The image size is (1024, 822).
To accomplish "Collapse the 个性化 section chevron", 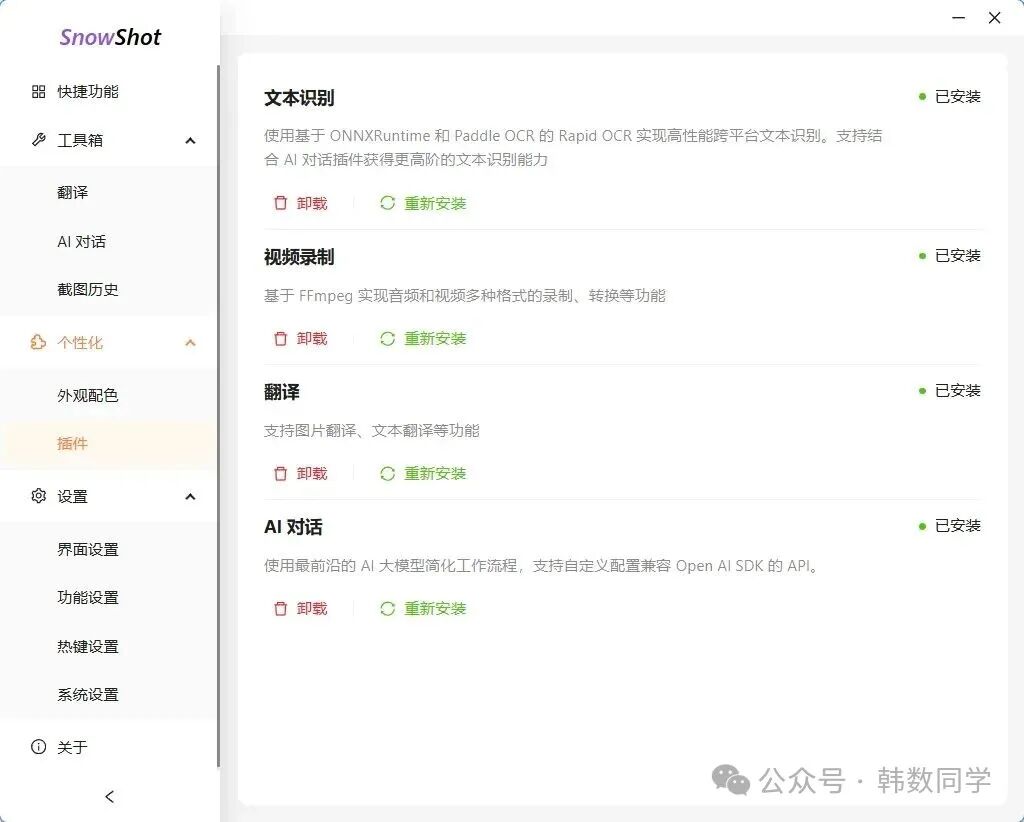I will coord(190,343).
